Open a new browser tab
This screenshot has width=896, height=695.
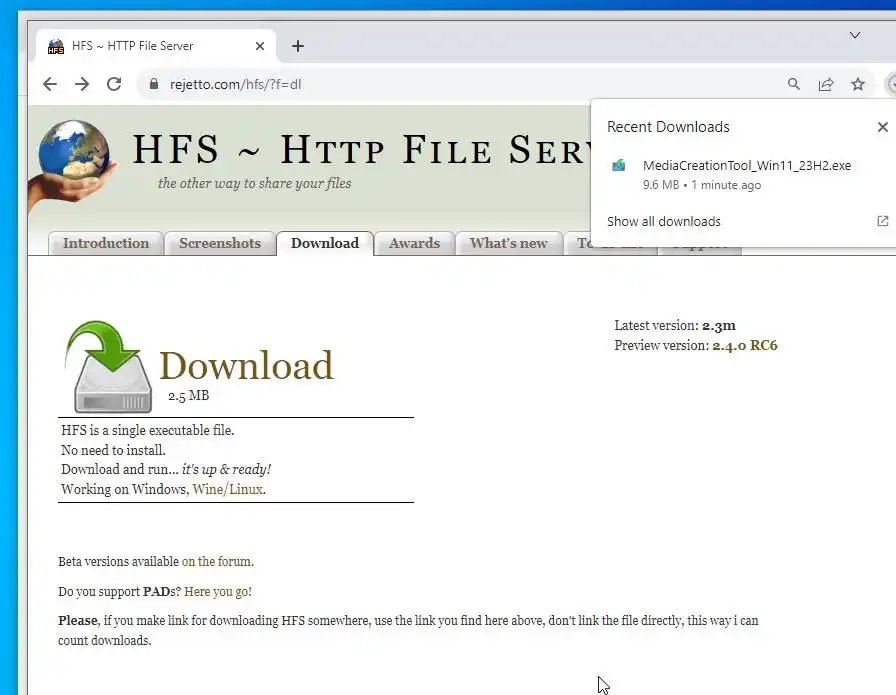[x=298, y=46]
